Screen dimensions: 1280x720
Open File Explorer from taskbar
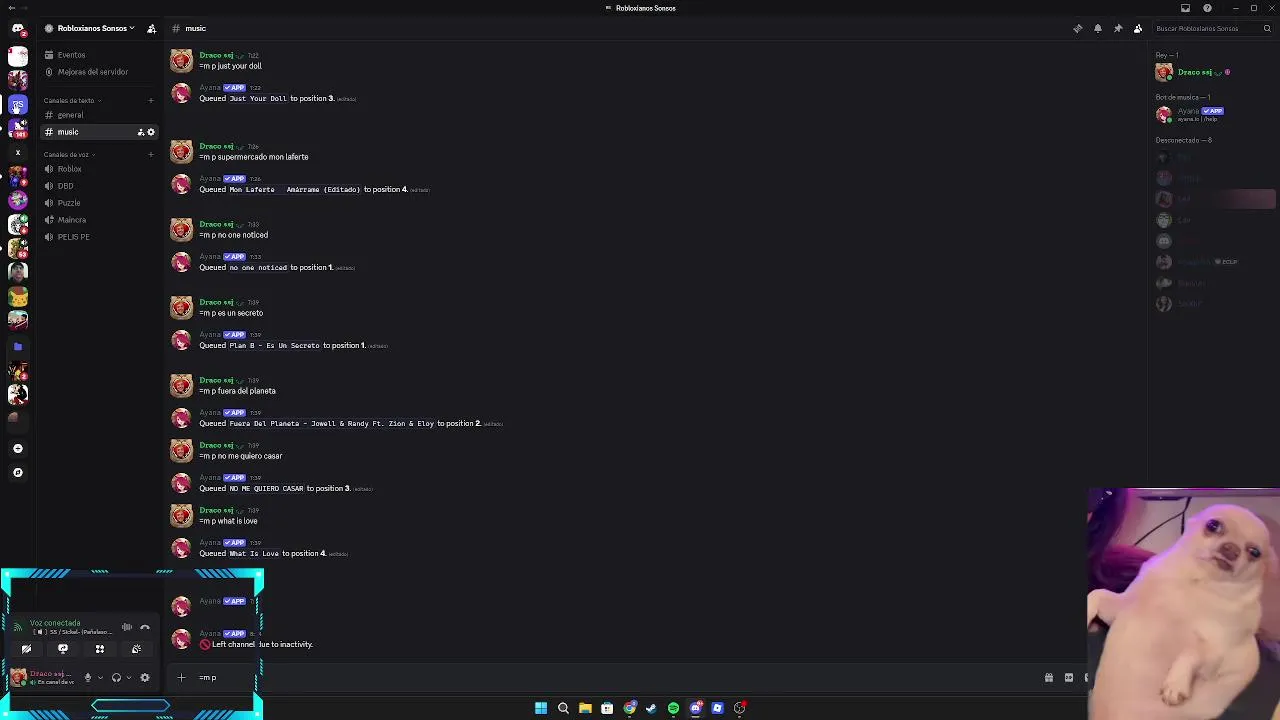[585, 708]
